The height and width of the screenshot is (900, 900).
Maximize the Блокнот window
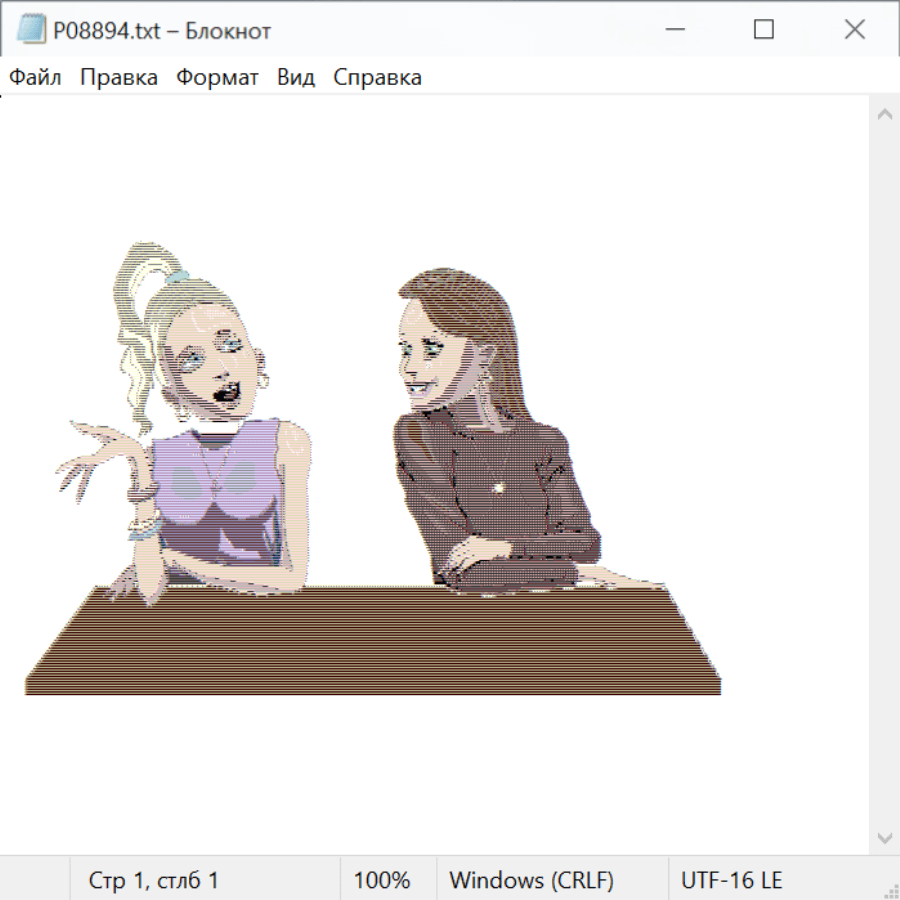coord(764,30)
